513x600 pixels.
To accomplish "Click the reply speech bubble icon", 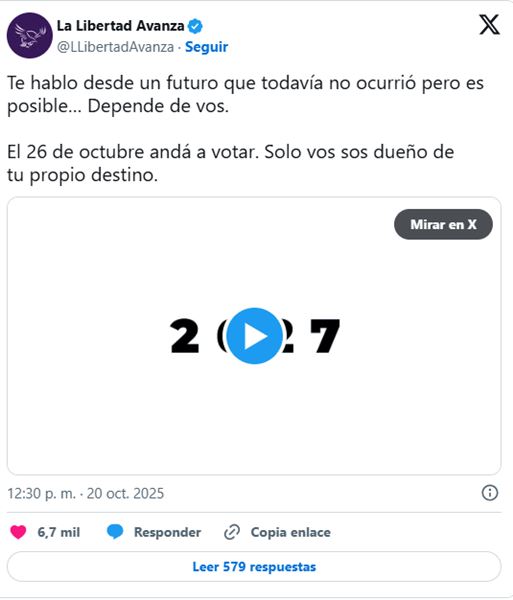I will [x=115, y=532].
